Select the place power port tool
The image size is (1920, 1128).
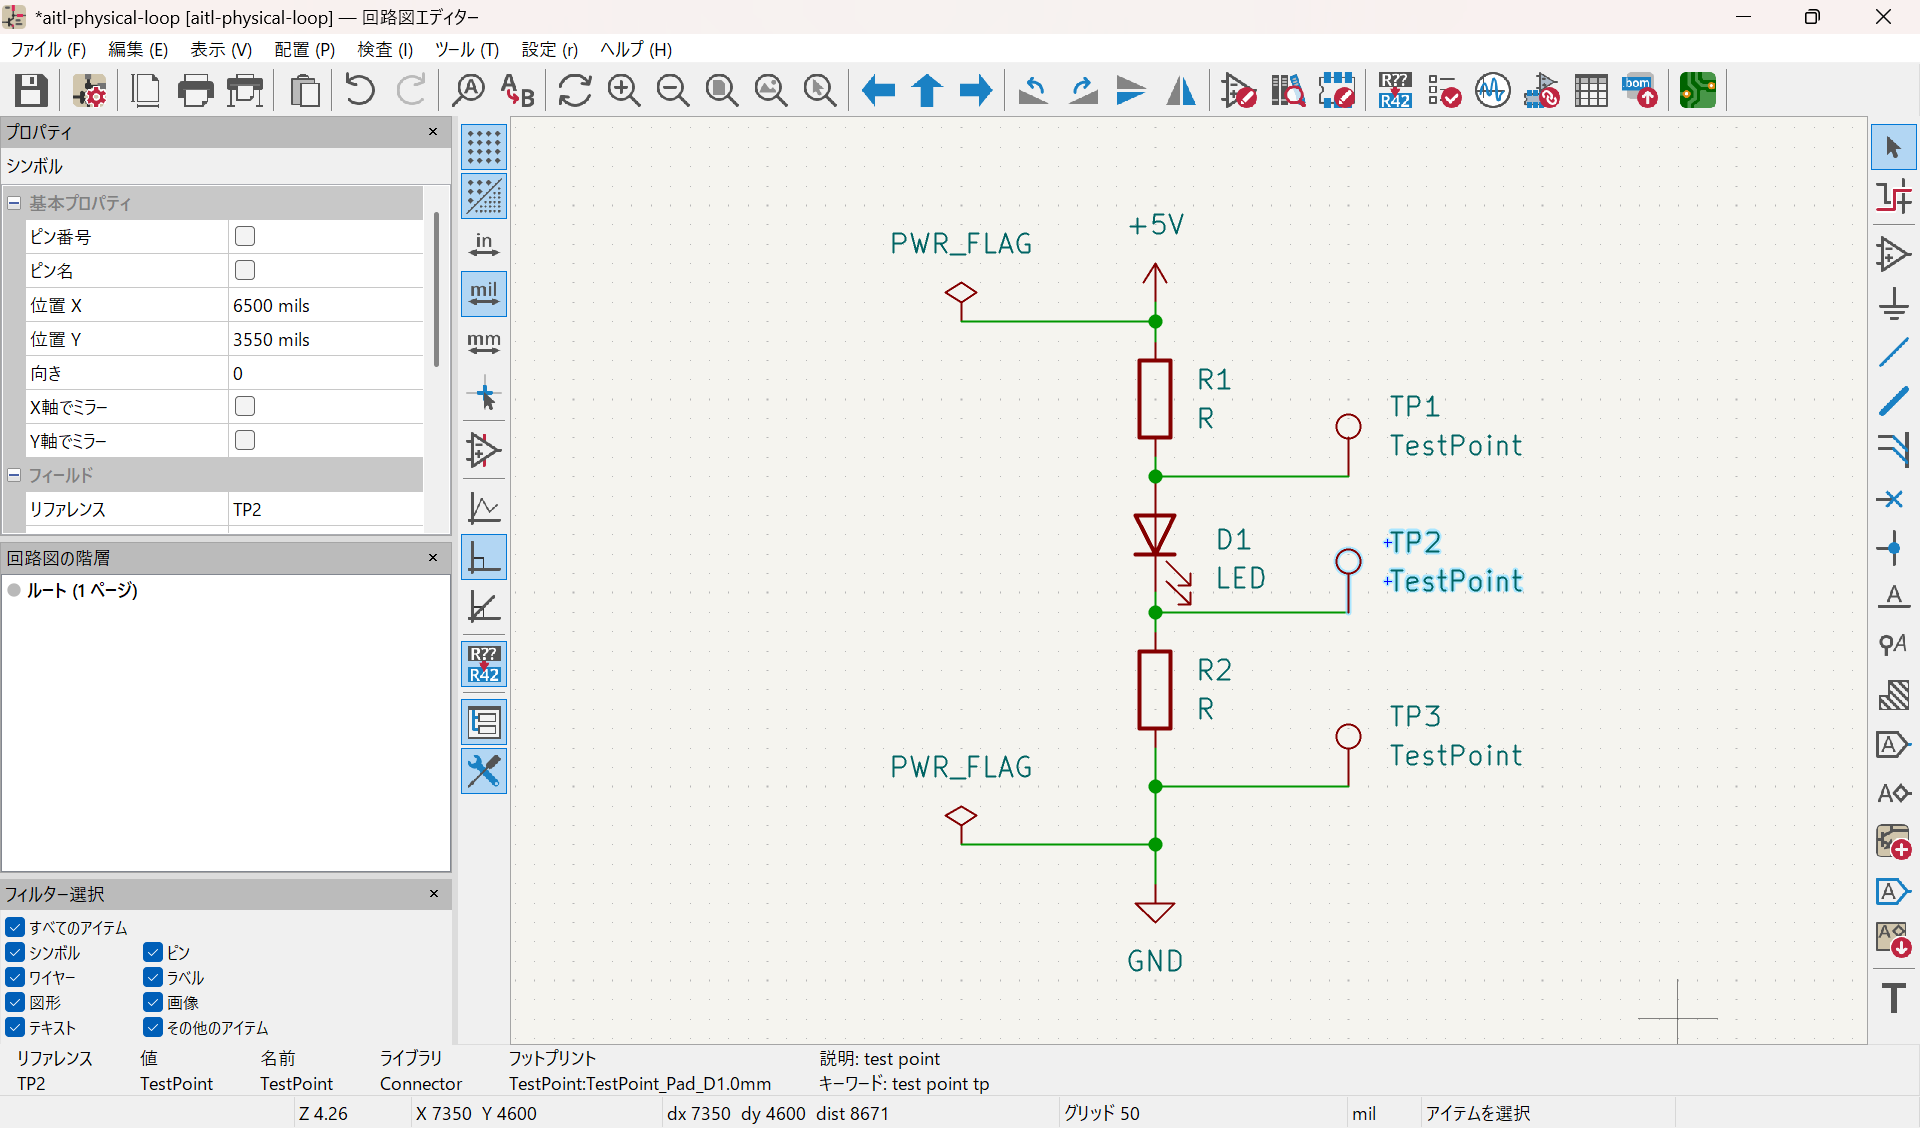pos(1895,304)
